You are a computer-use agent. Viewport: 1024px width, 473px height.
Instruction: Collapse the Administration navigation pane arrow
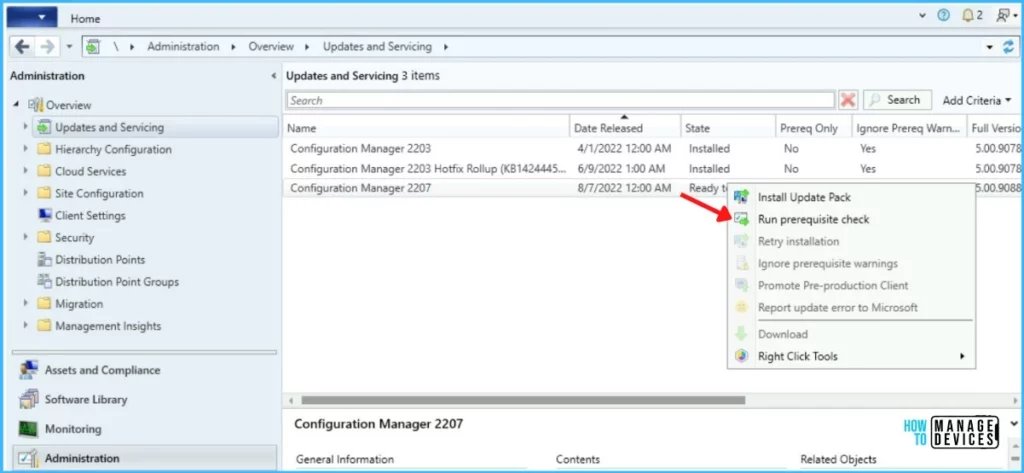pos(274,76)
